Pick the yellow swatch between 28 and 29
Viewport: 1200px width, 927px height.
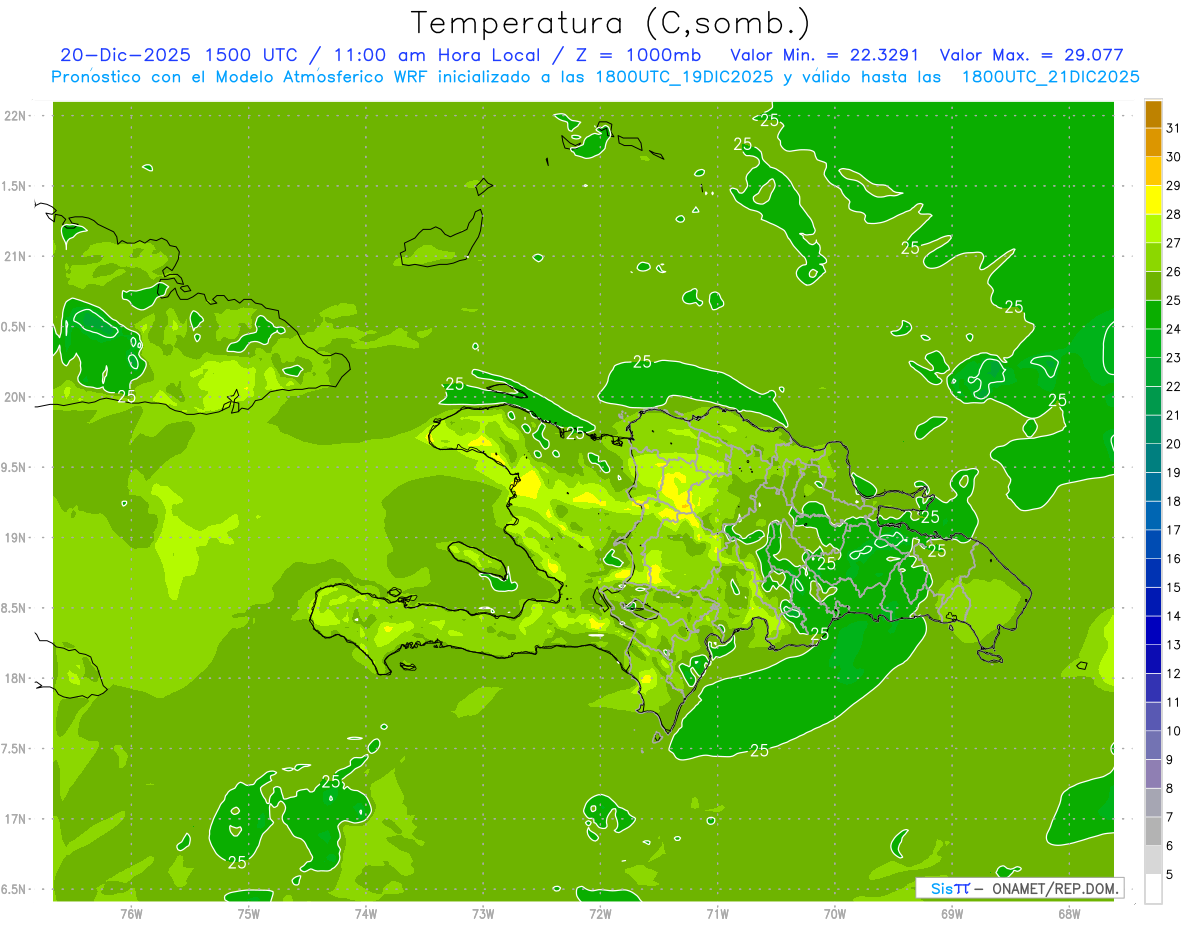[x=1153, y=200]
